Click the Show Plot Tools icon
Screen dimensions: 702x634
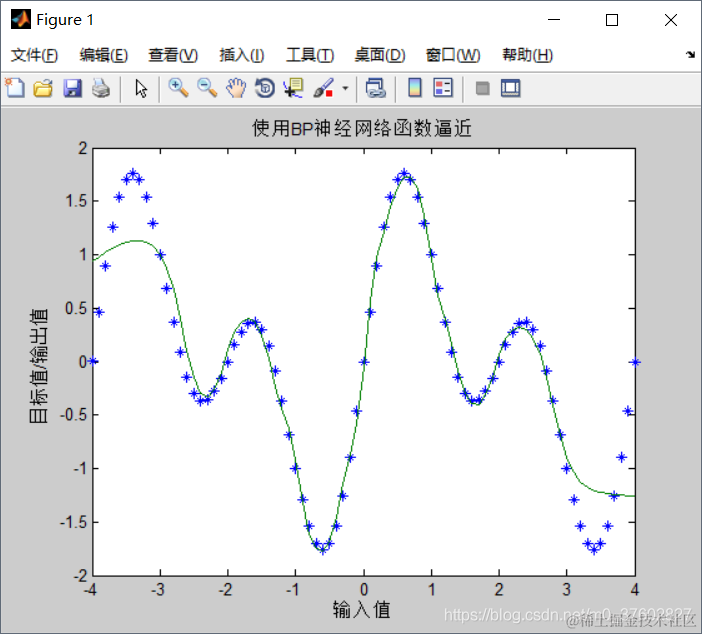coord(510,88)
